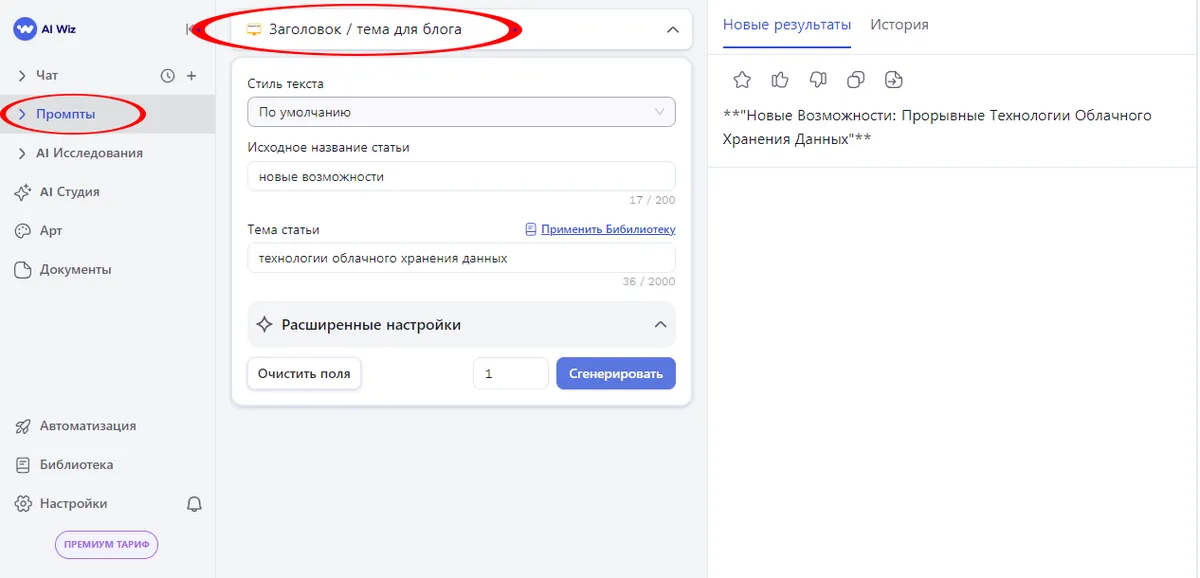Give a thumbs up to the generated headline
The height and width of the screenshot is (578, 1200).
pos(780,79)
